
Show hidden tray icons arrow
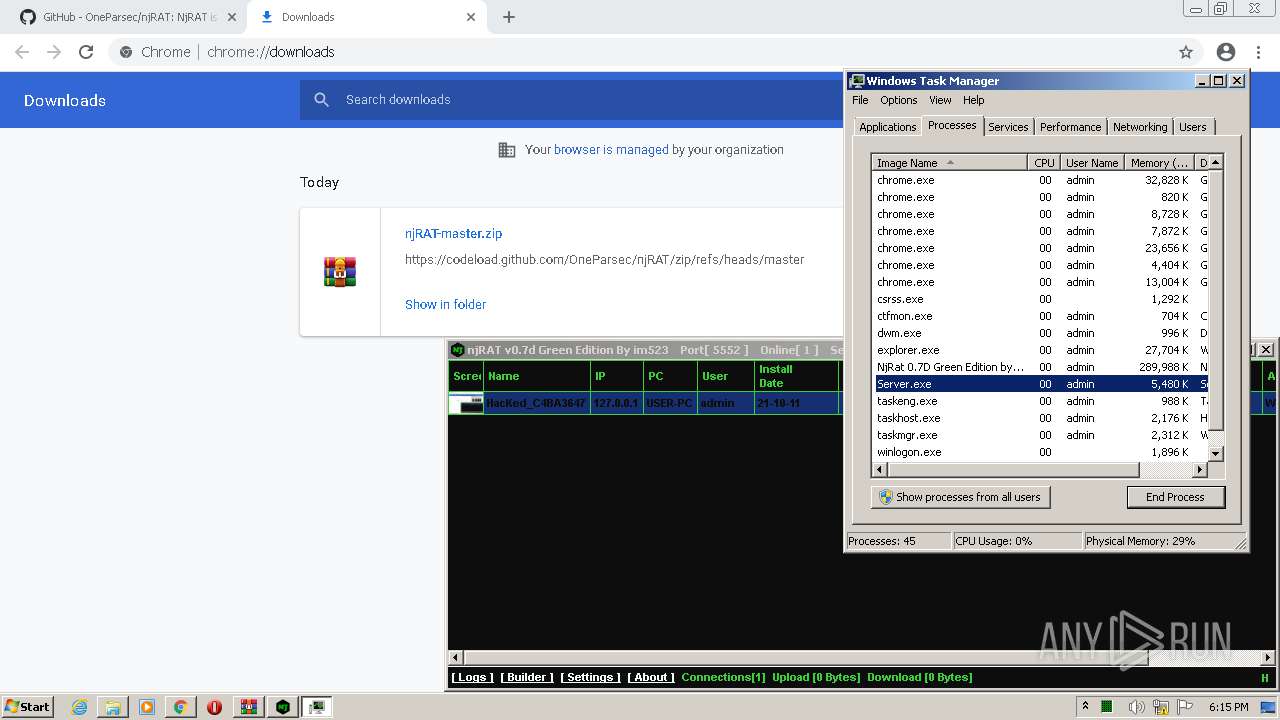pyautogui.click(x=1085, y=706)
